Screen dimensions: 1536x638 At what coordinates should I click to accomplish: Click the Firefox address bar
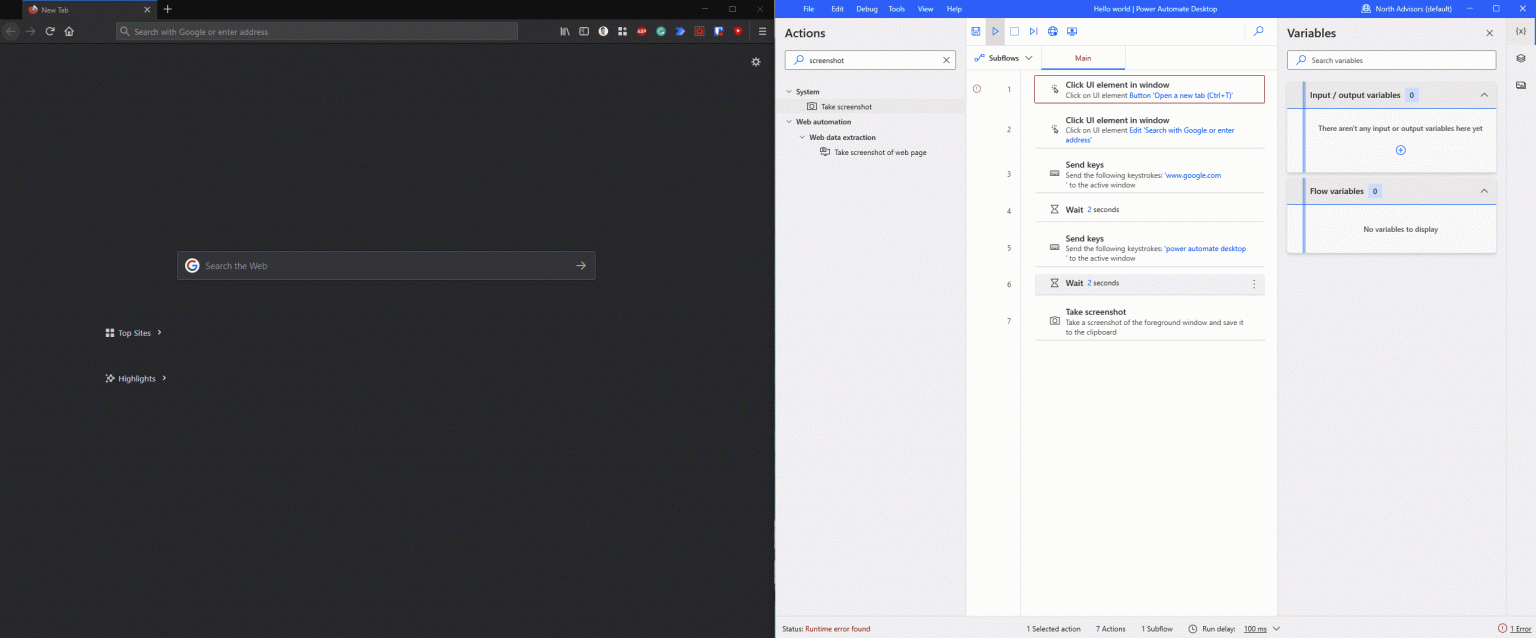(x=317, y=31)
